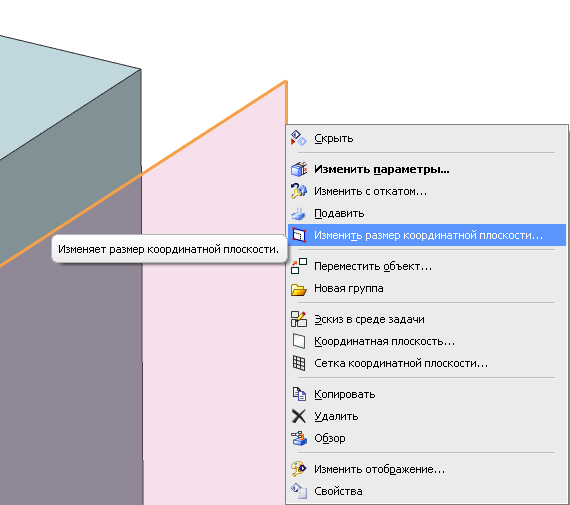Select Новая группа menu entry
The width and height of the screenshot is (570, 505).
click(427, 288)
